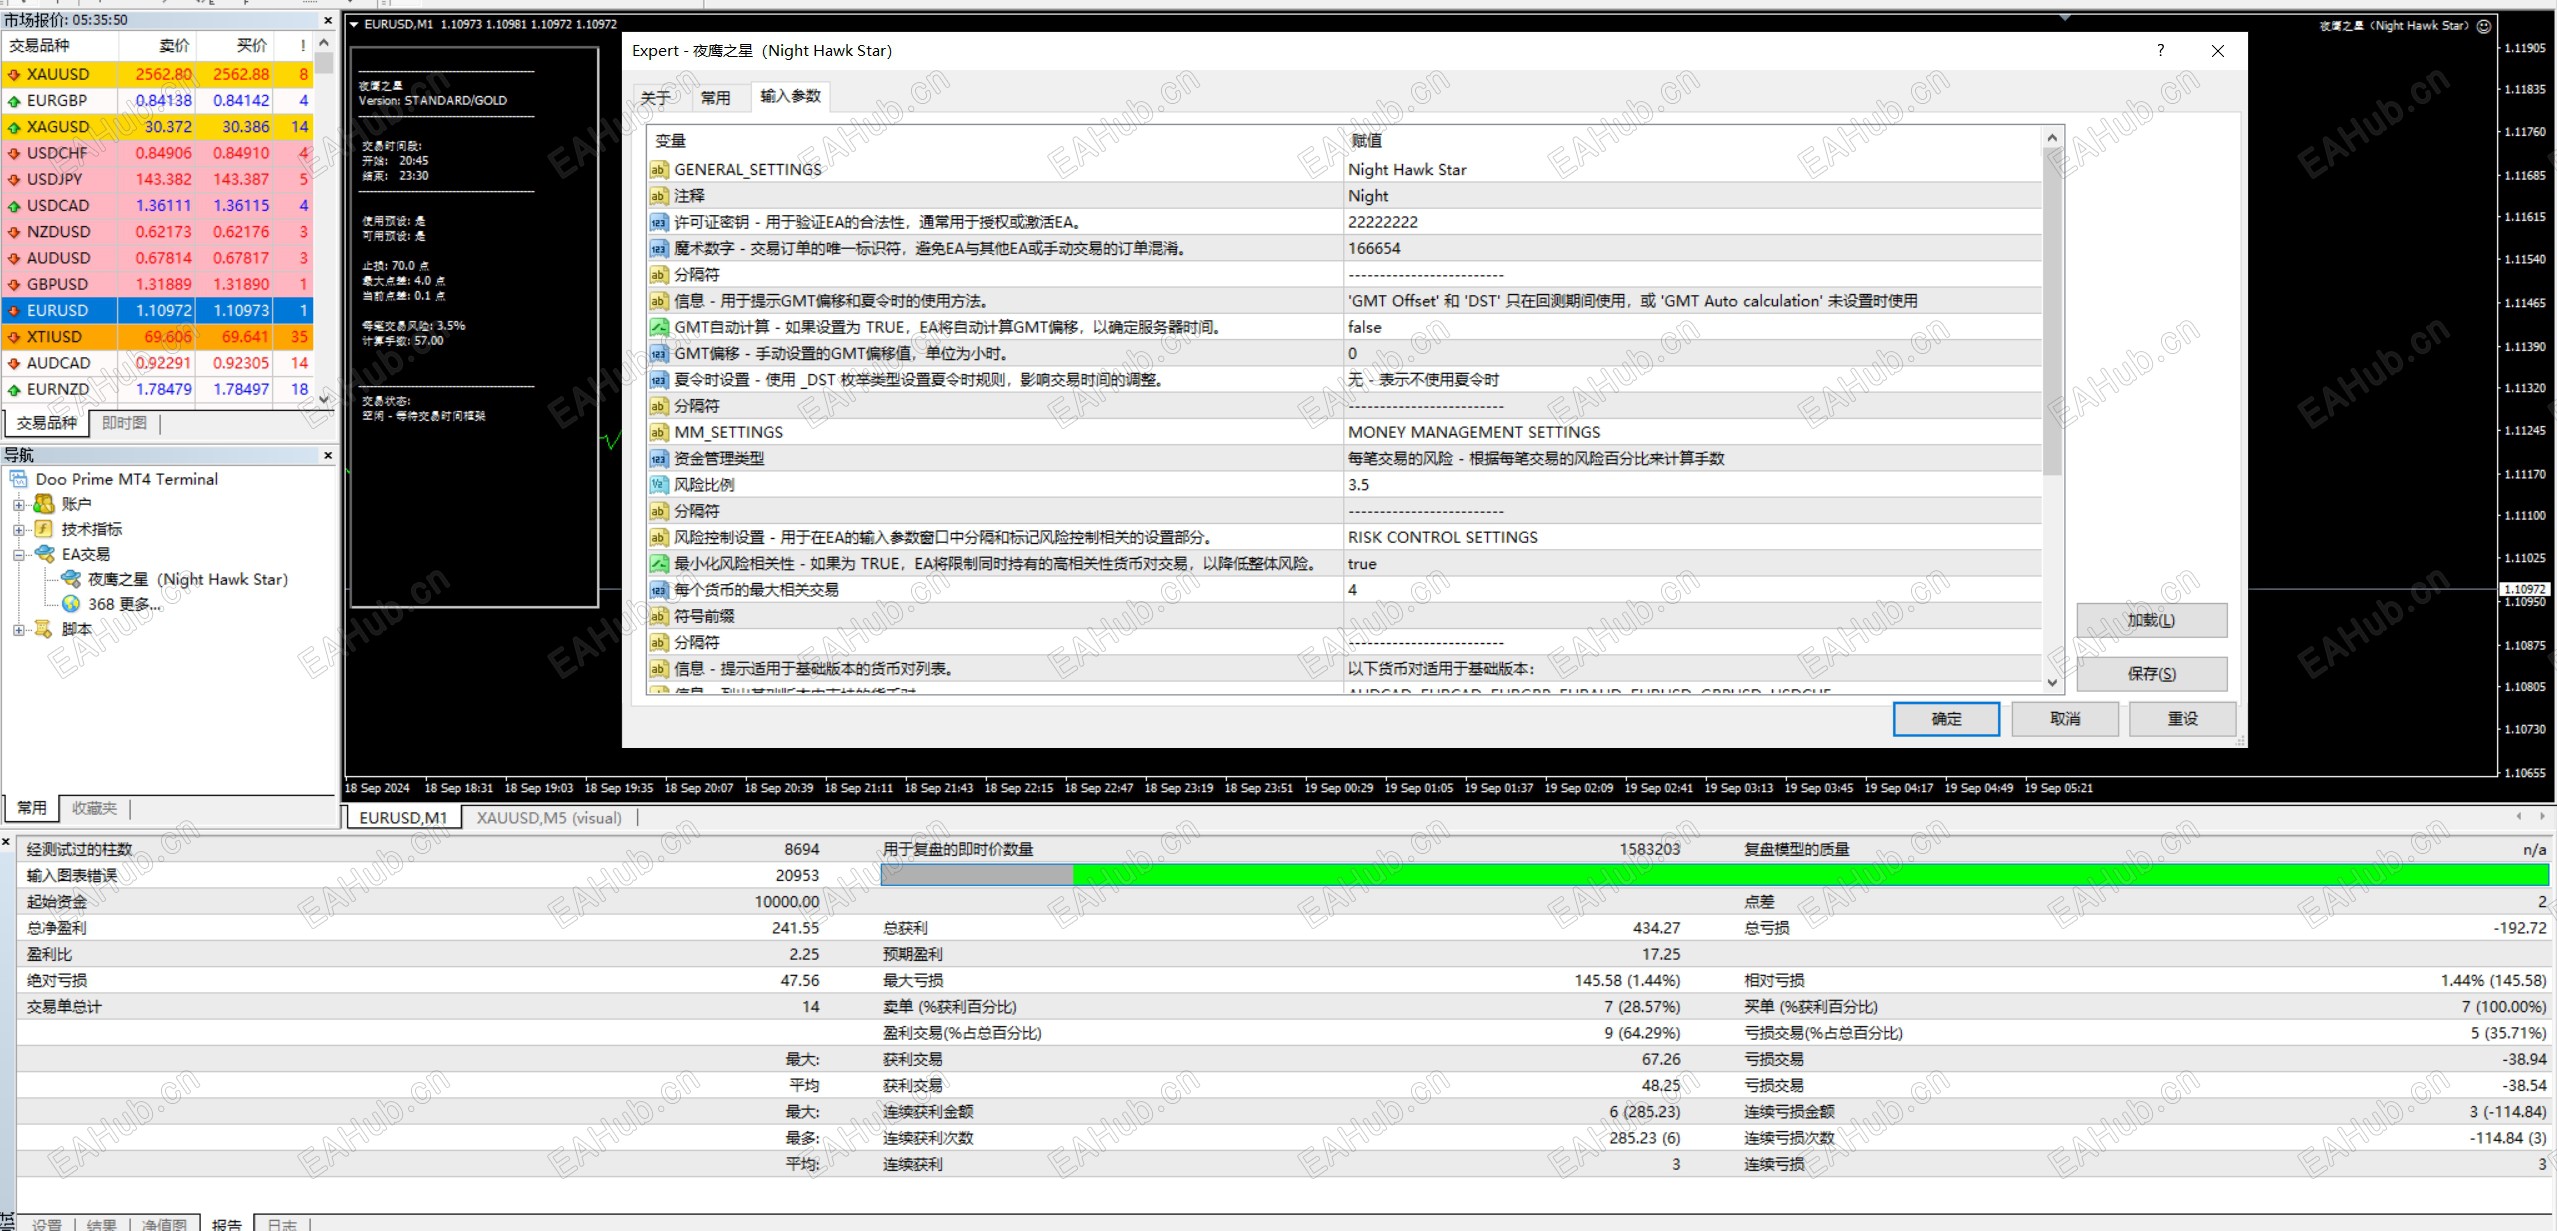Close the 导航 Navigator panel
Image resolution: width=2557 pixels, height=1231 pixels.
pos(328,455)
